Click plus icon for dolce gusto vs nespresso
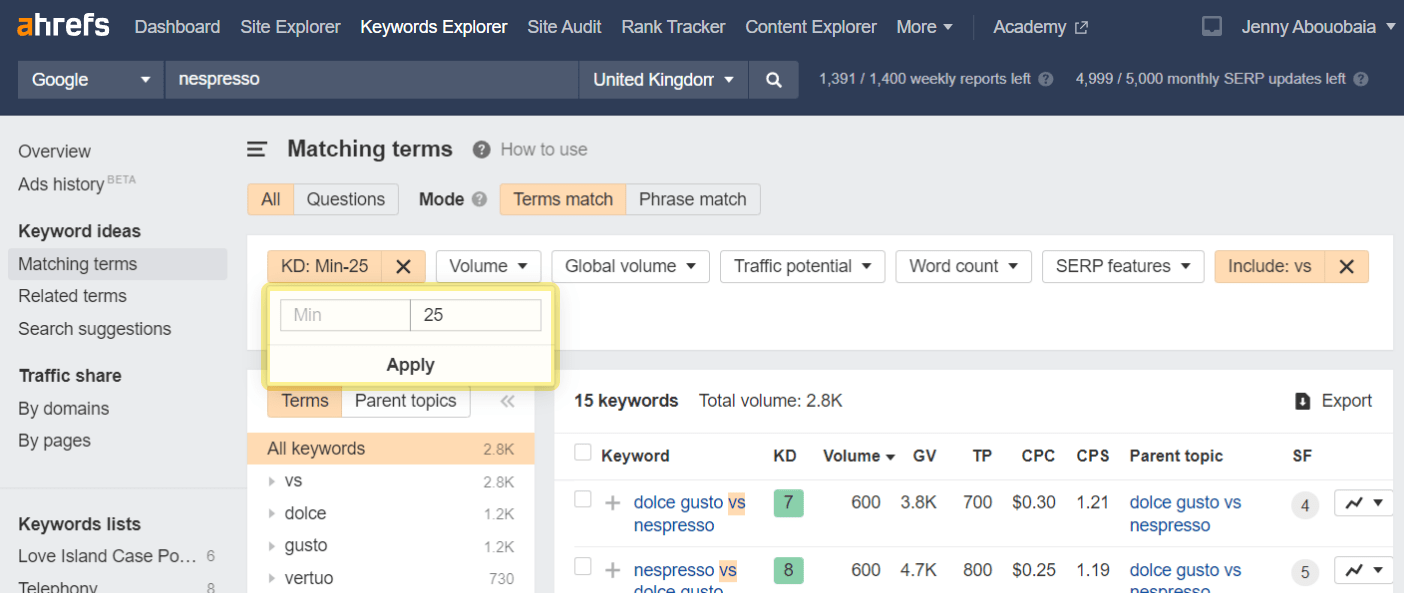1404x593 pixels. 613,502
